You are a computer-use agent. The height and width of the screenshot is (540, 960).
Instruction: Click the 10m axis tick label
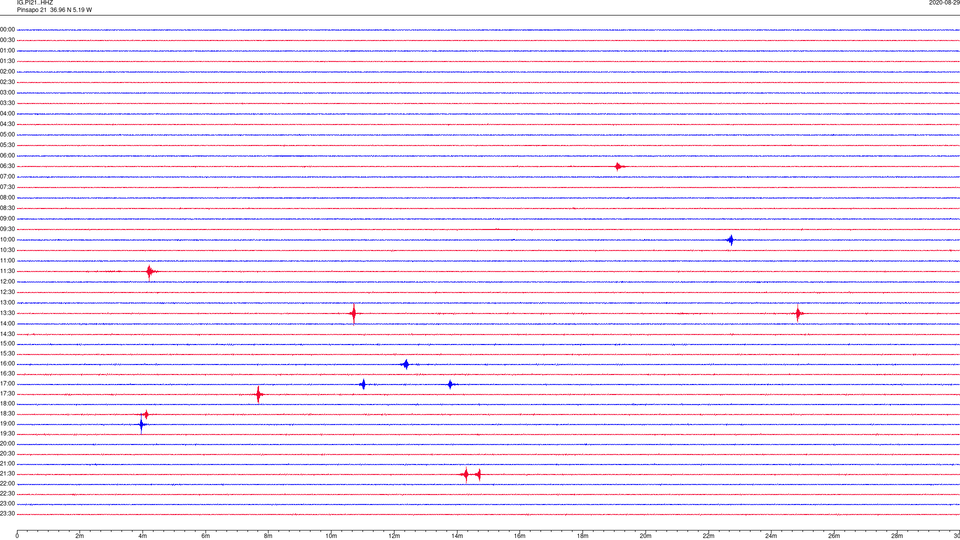click(331, 536)
